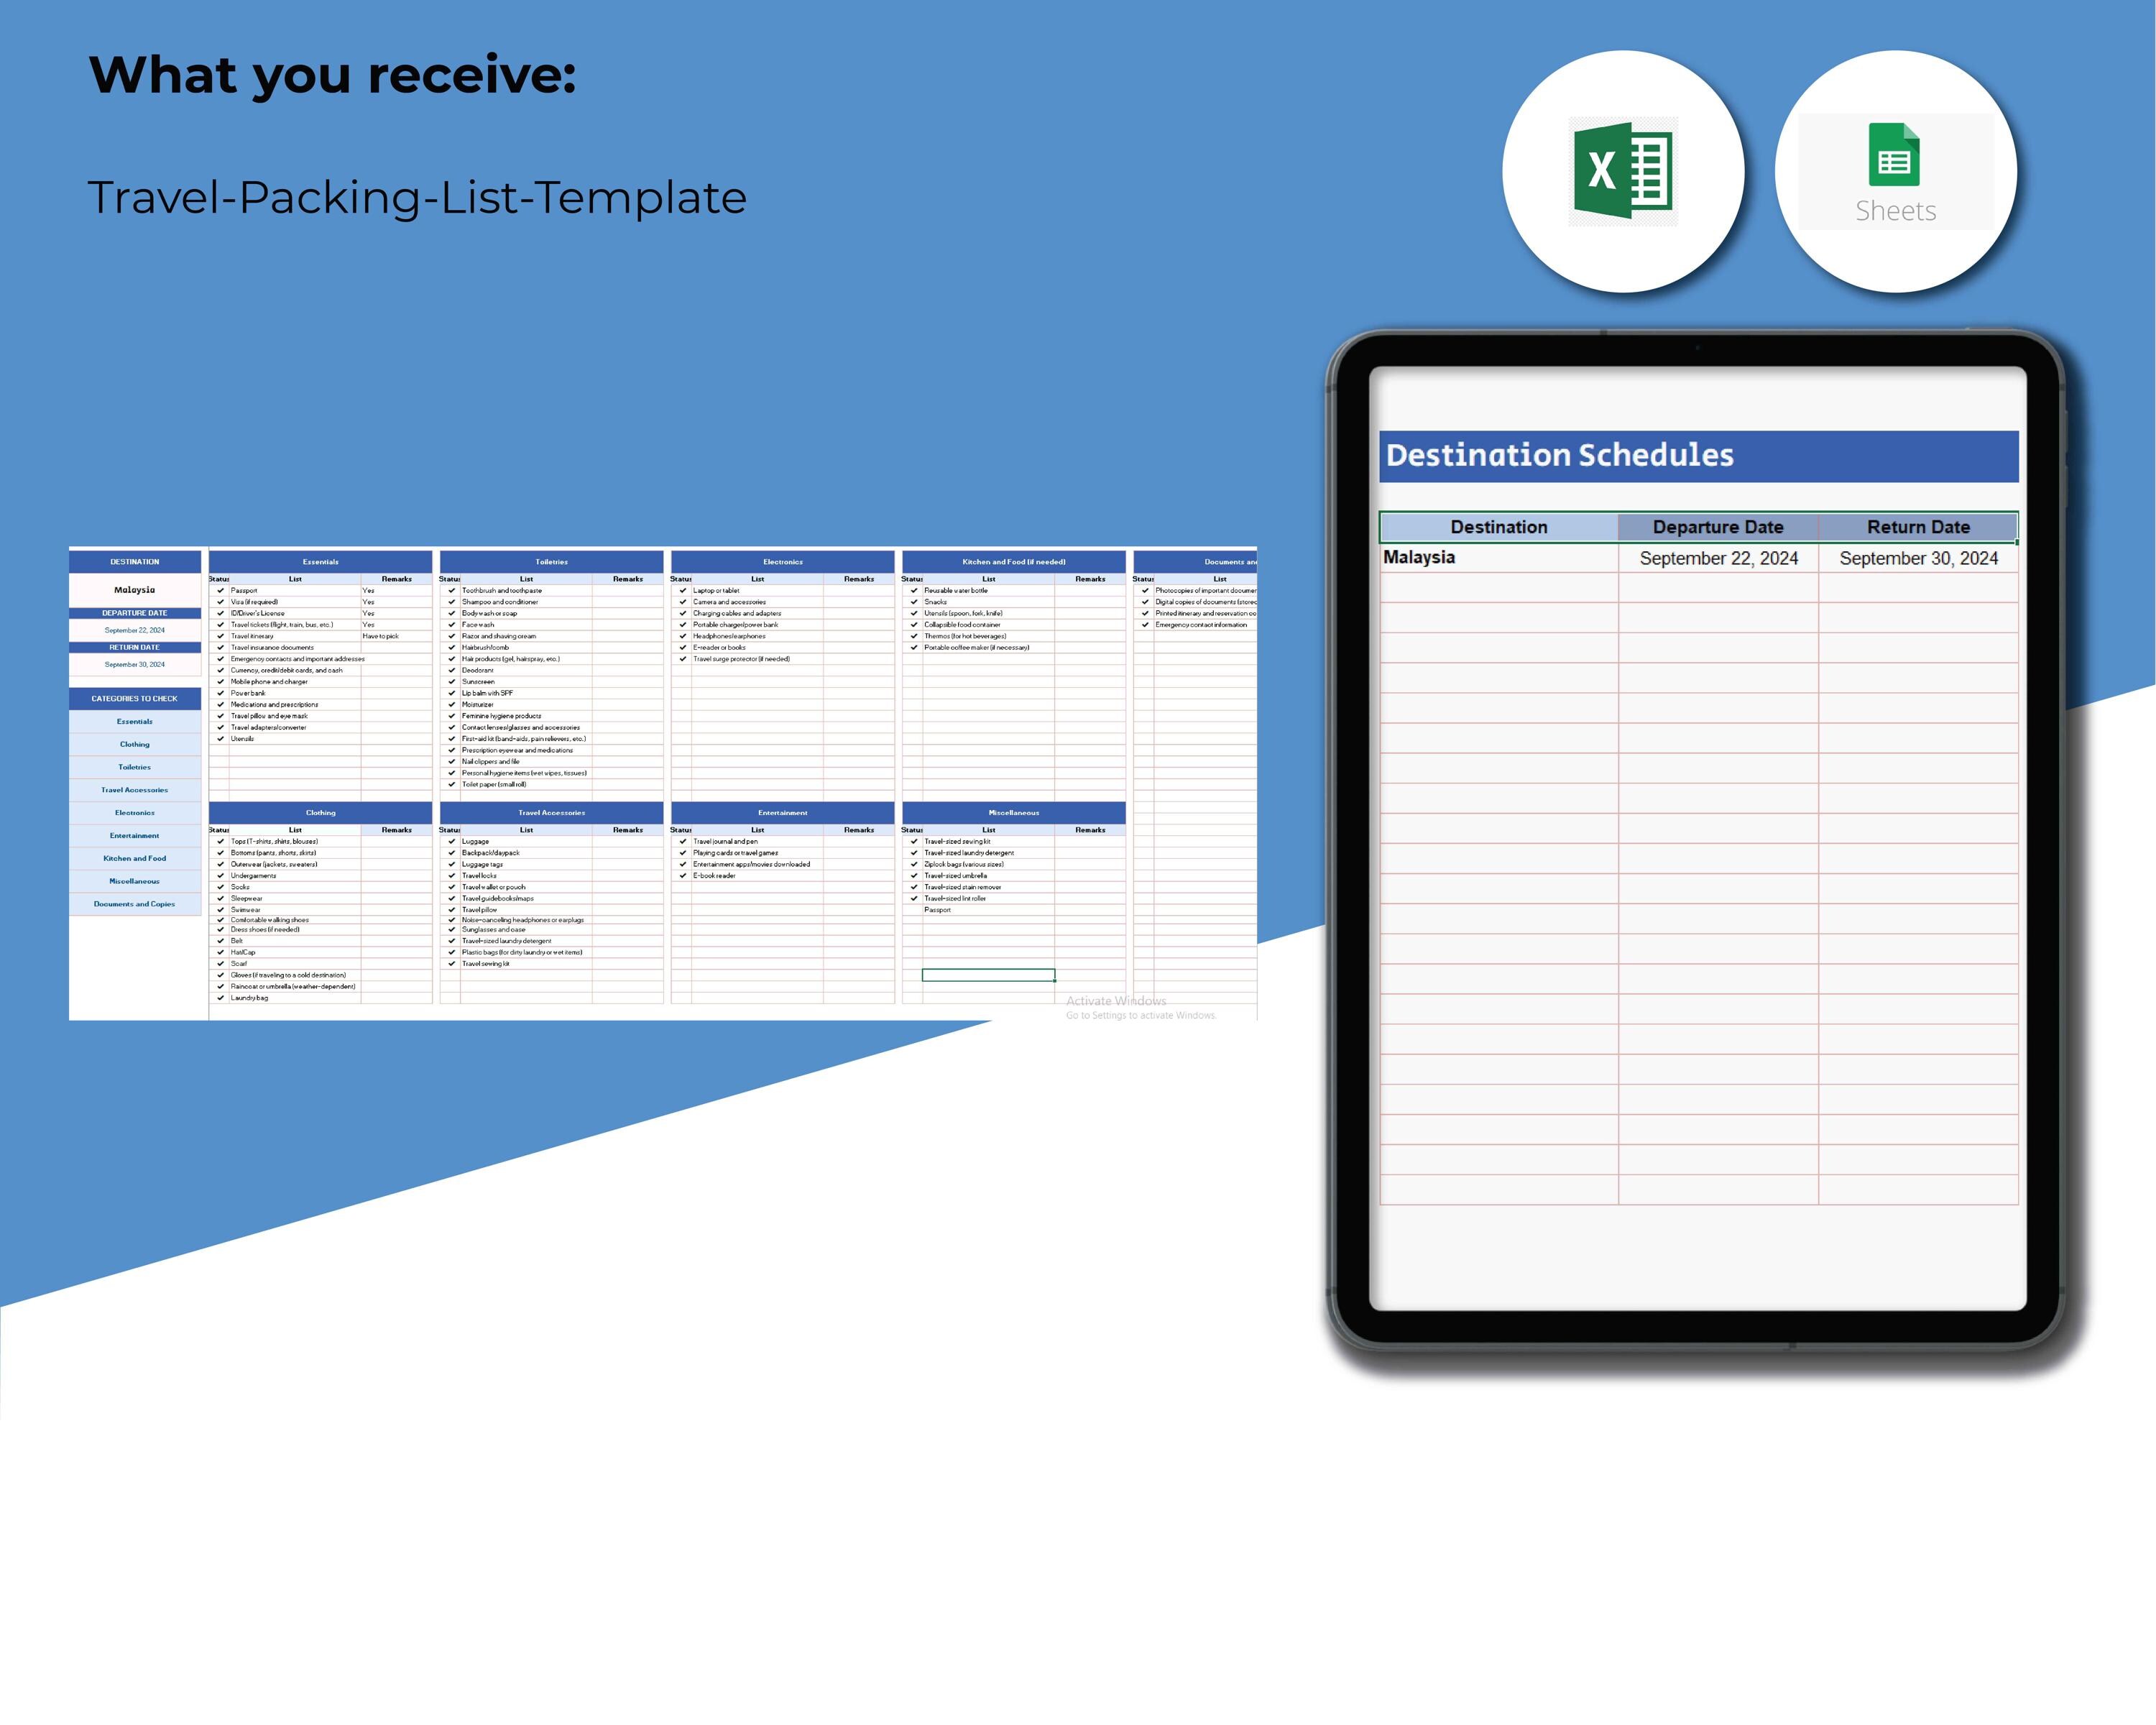
Task: Select the Departure Date column header
Action: pos(1719,527)
